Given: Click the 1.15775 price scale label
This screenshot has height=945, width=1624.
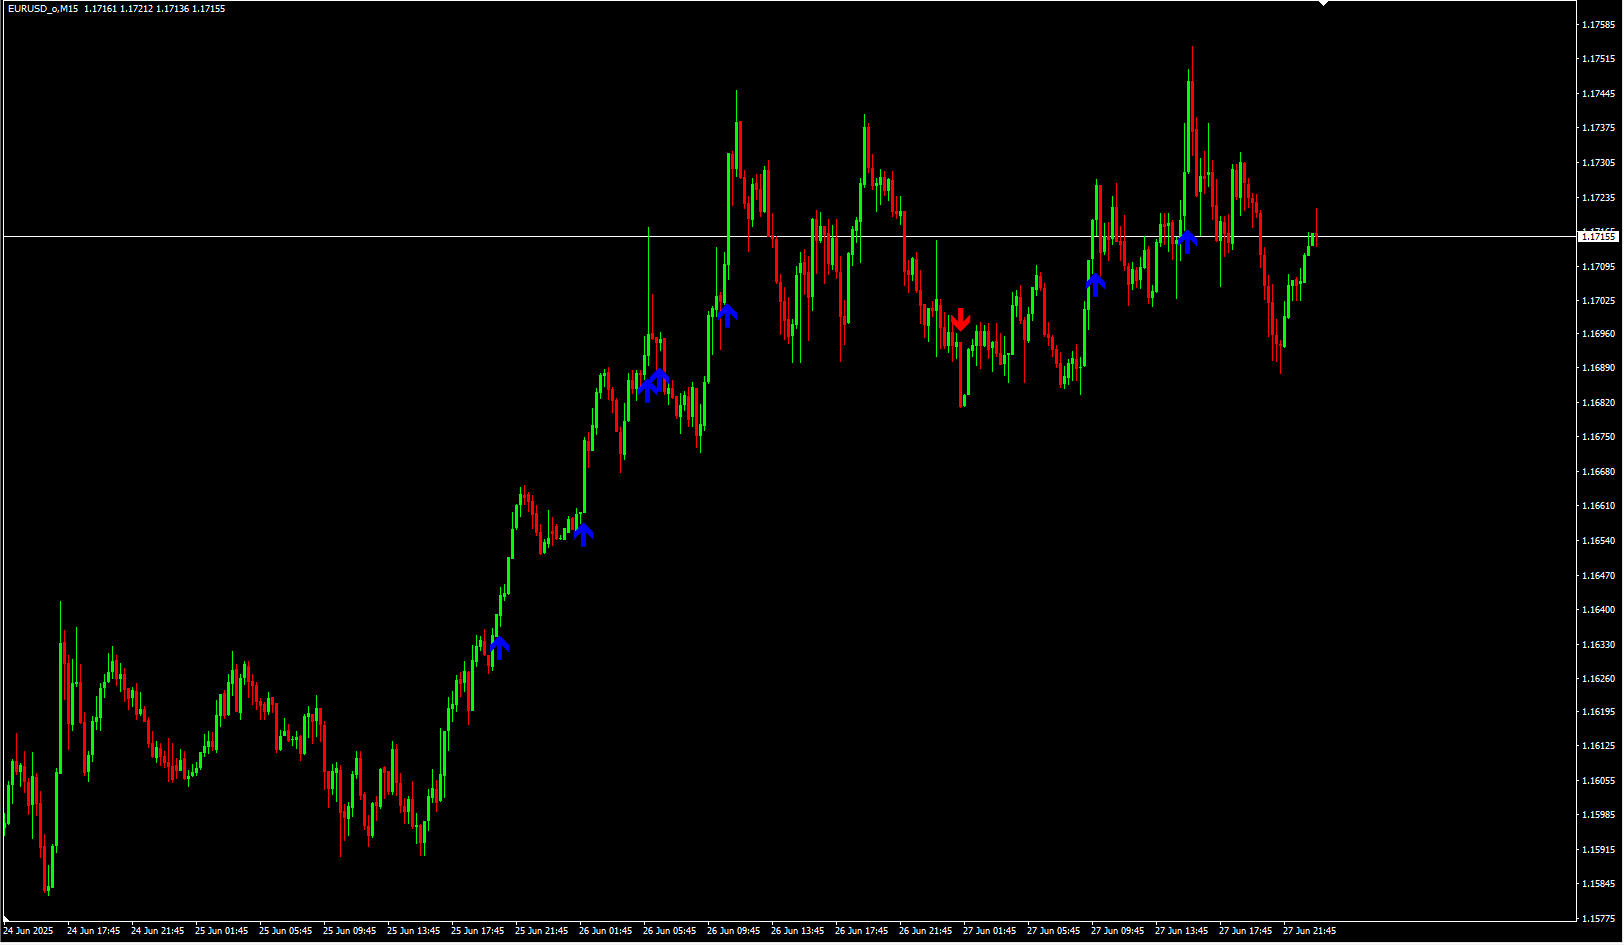Looking at the screenshot, I should coord(1598,918).
